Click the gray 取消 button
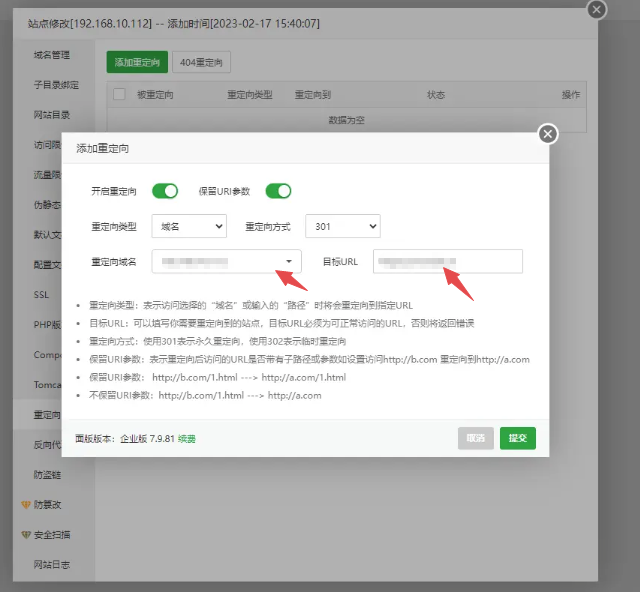This screenshot has height=592, width=640. (x=476, y=438)
